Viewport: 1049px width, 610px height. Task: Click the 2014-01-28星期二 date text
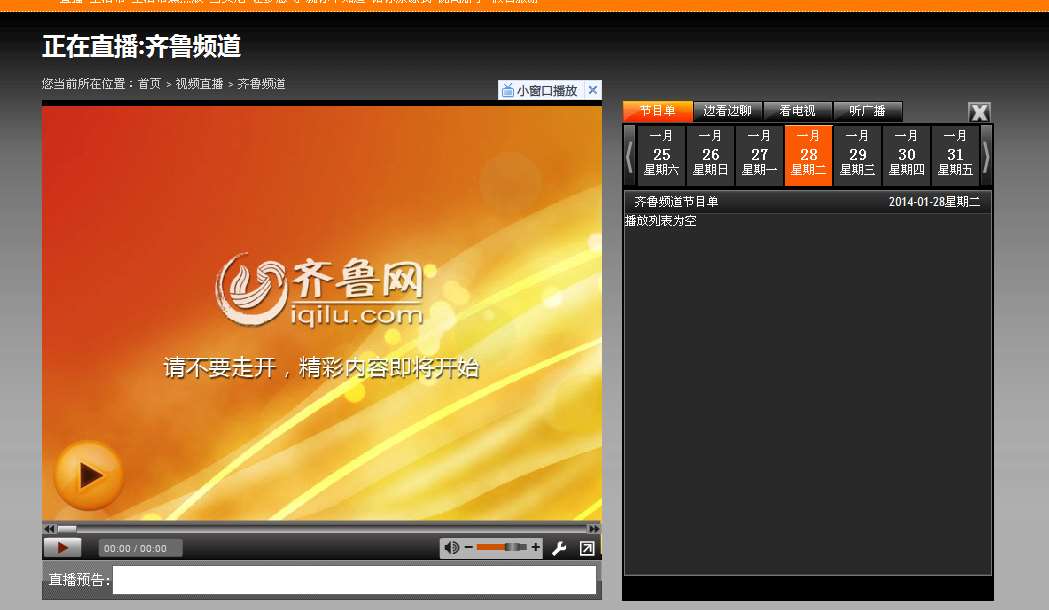coord(934,201)
